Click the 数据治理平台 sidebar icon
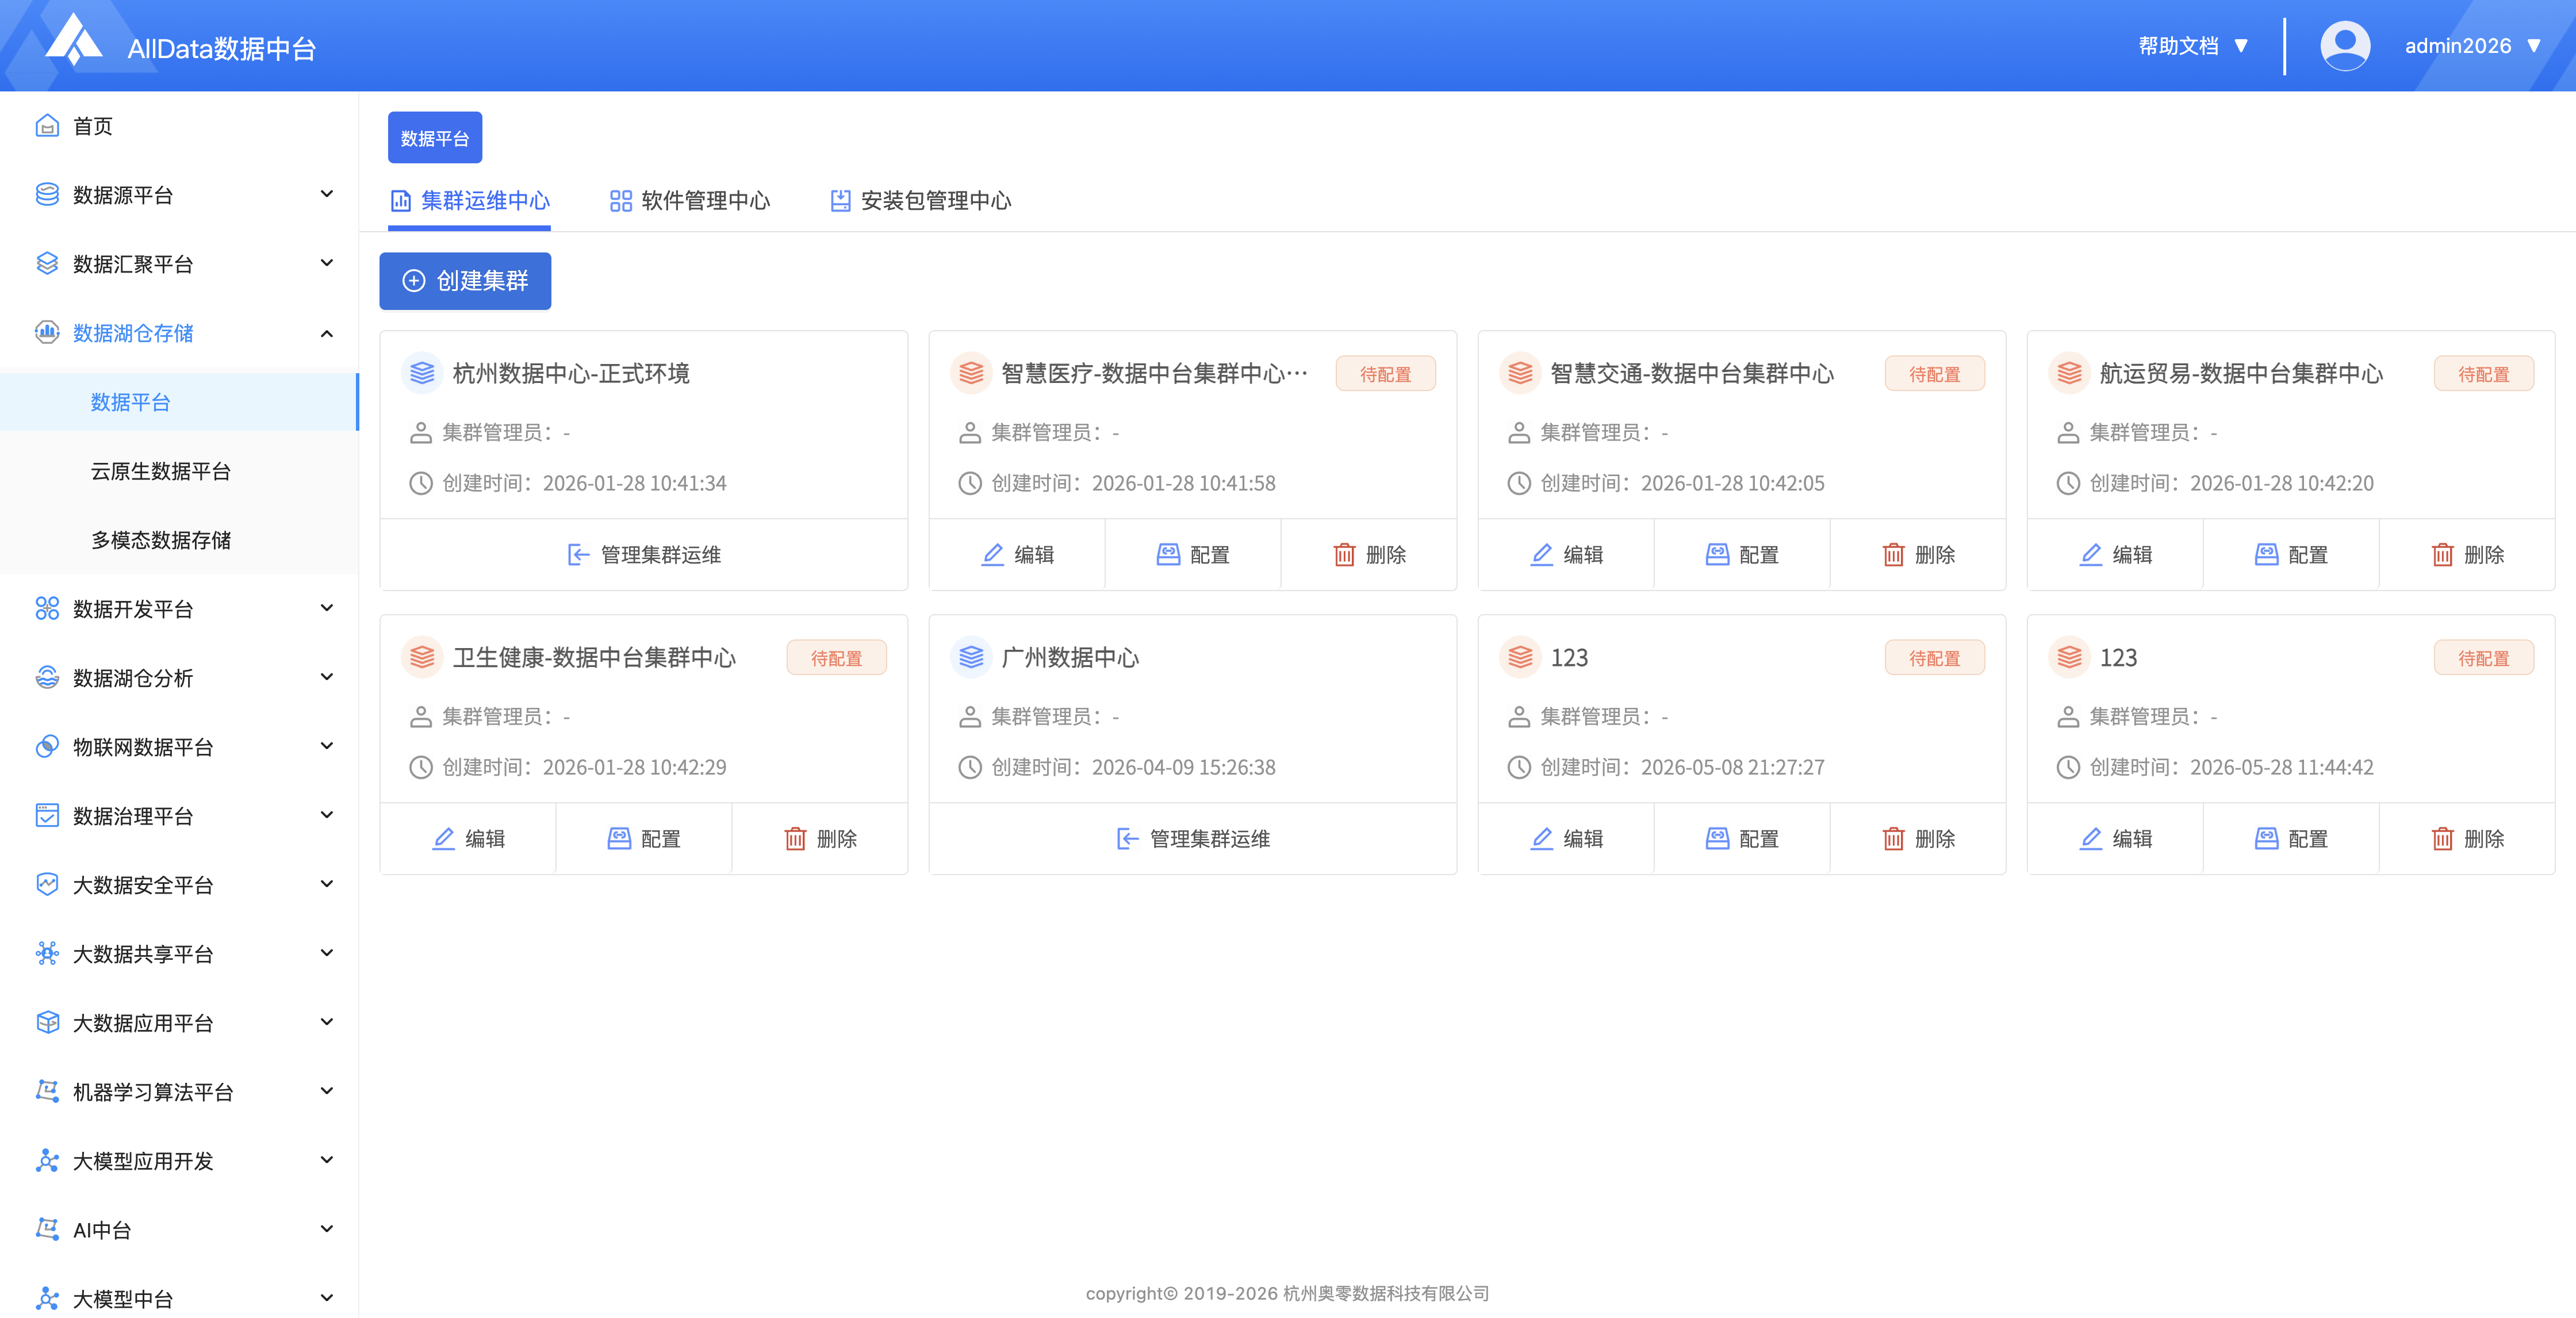The image size is (2576, 1318). [47, 816]
